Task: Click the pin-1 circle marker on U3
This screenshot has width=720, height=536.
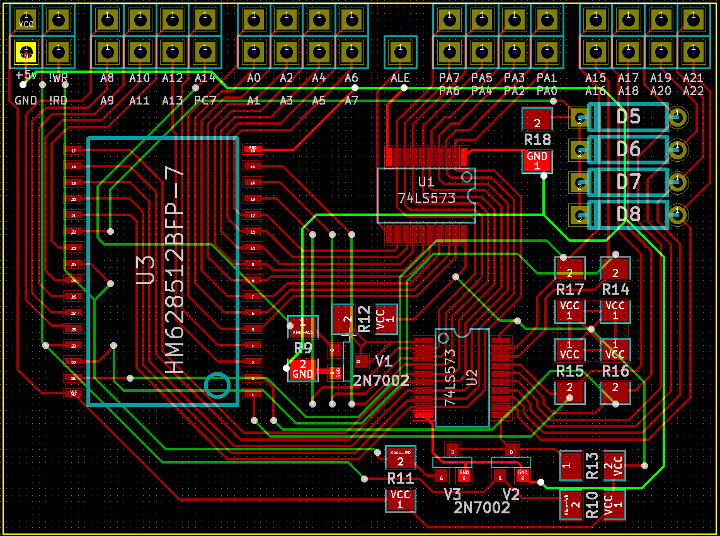Action: pos(216,384)
